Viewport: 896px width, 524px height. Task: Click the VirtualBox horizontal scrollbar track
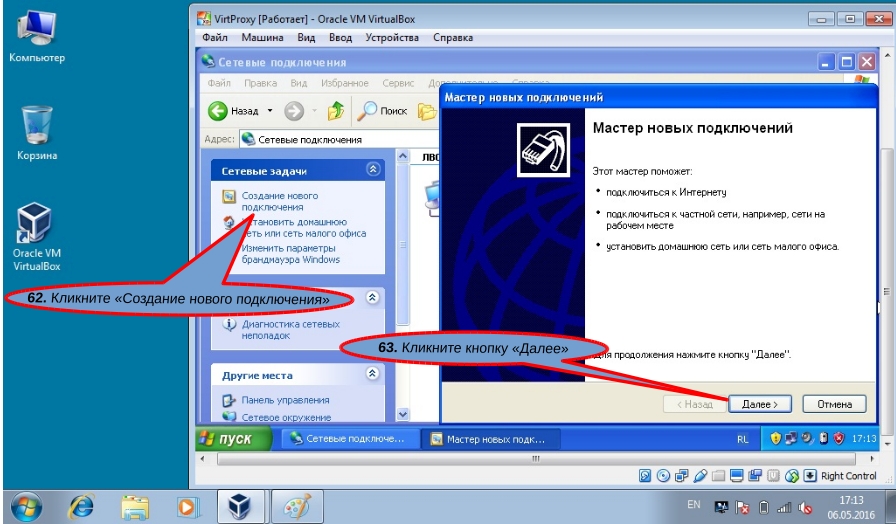click(x=536, y=458)
